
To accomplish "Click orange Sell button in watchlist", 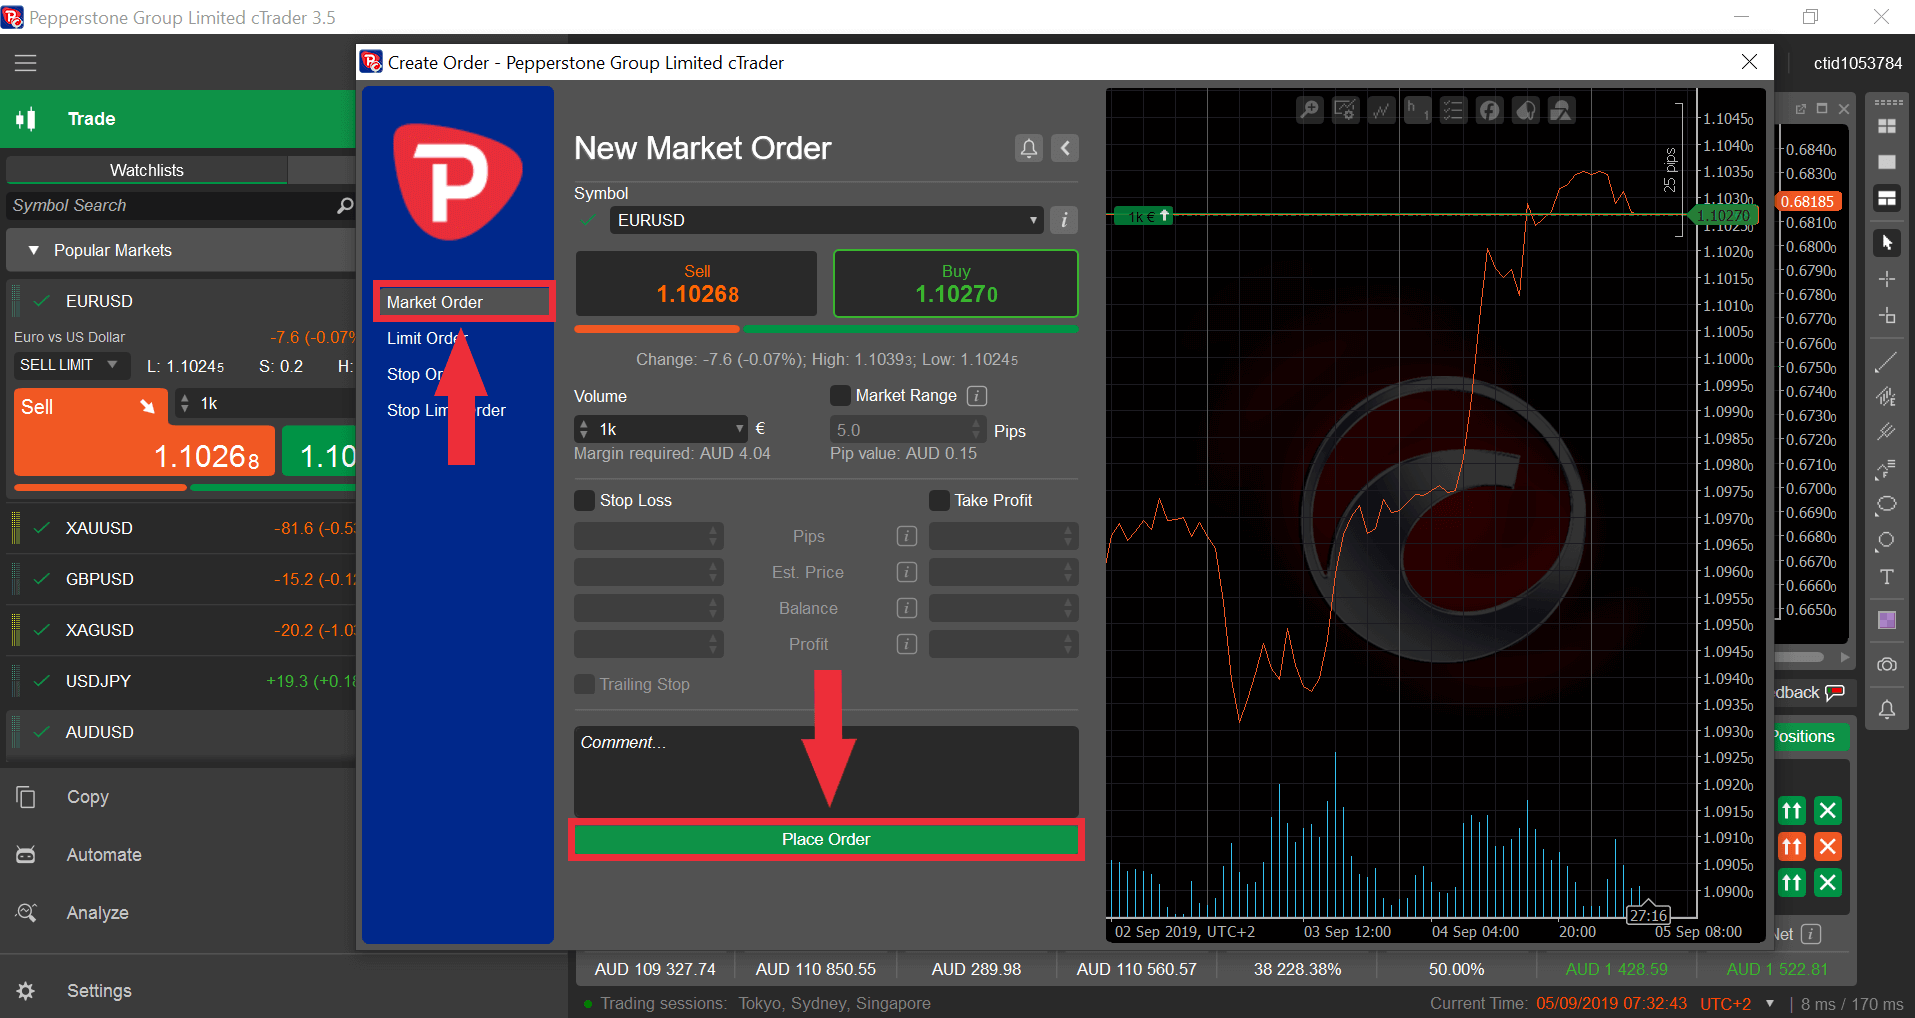I will 144,431.
